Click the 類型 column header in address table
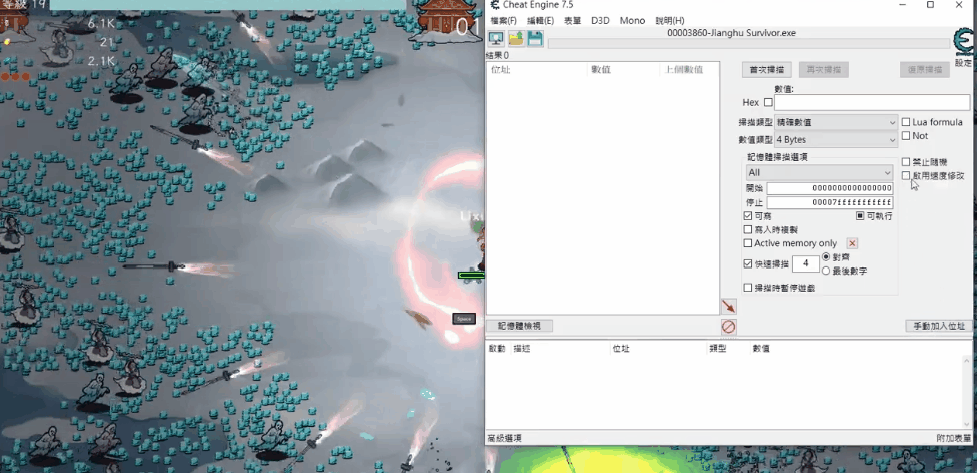 pyautogui.click(x=728, y=349)
